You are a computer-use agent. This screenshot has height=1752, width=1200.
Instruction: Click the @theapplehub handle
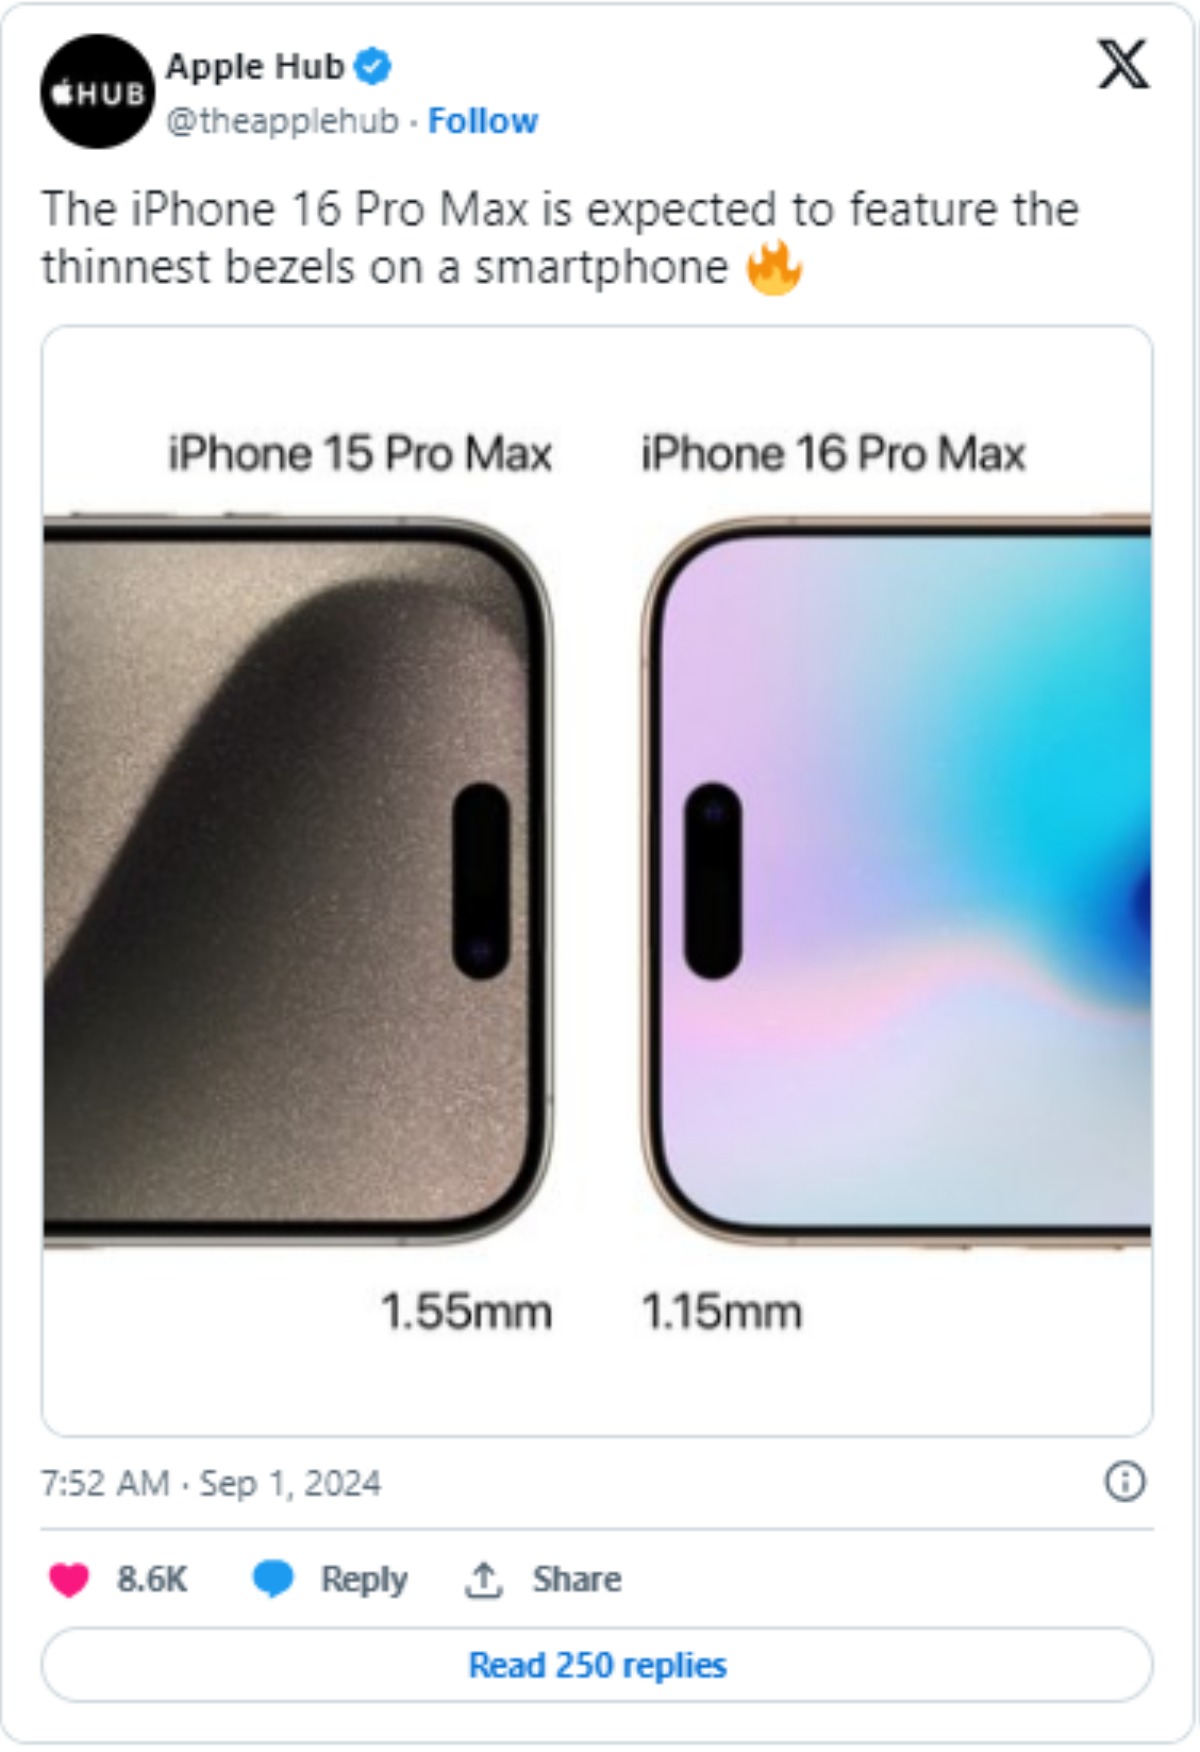pos(282,121)
